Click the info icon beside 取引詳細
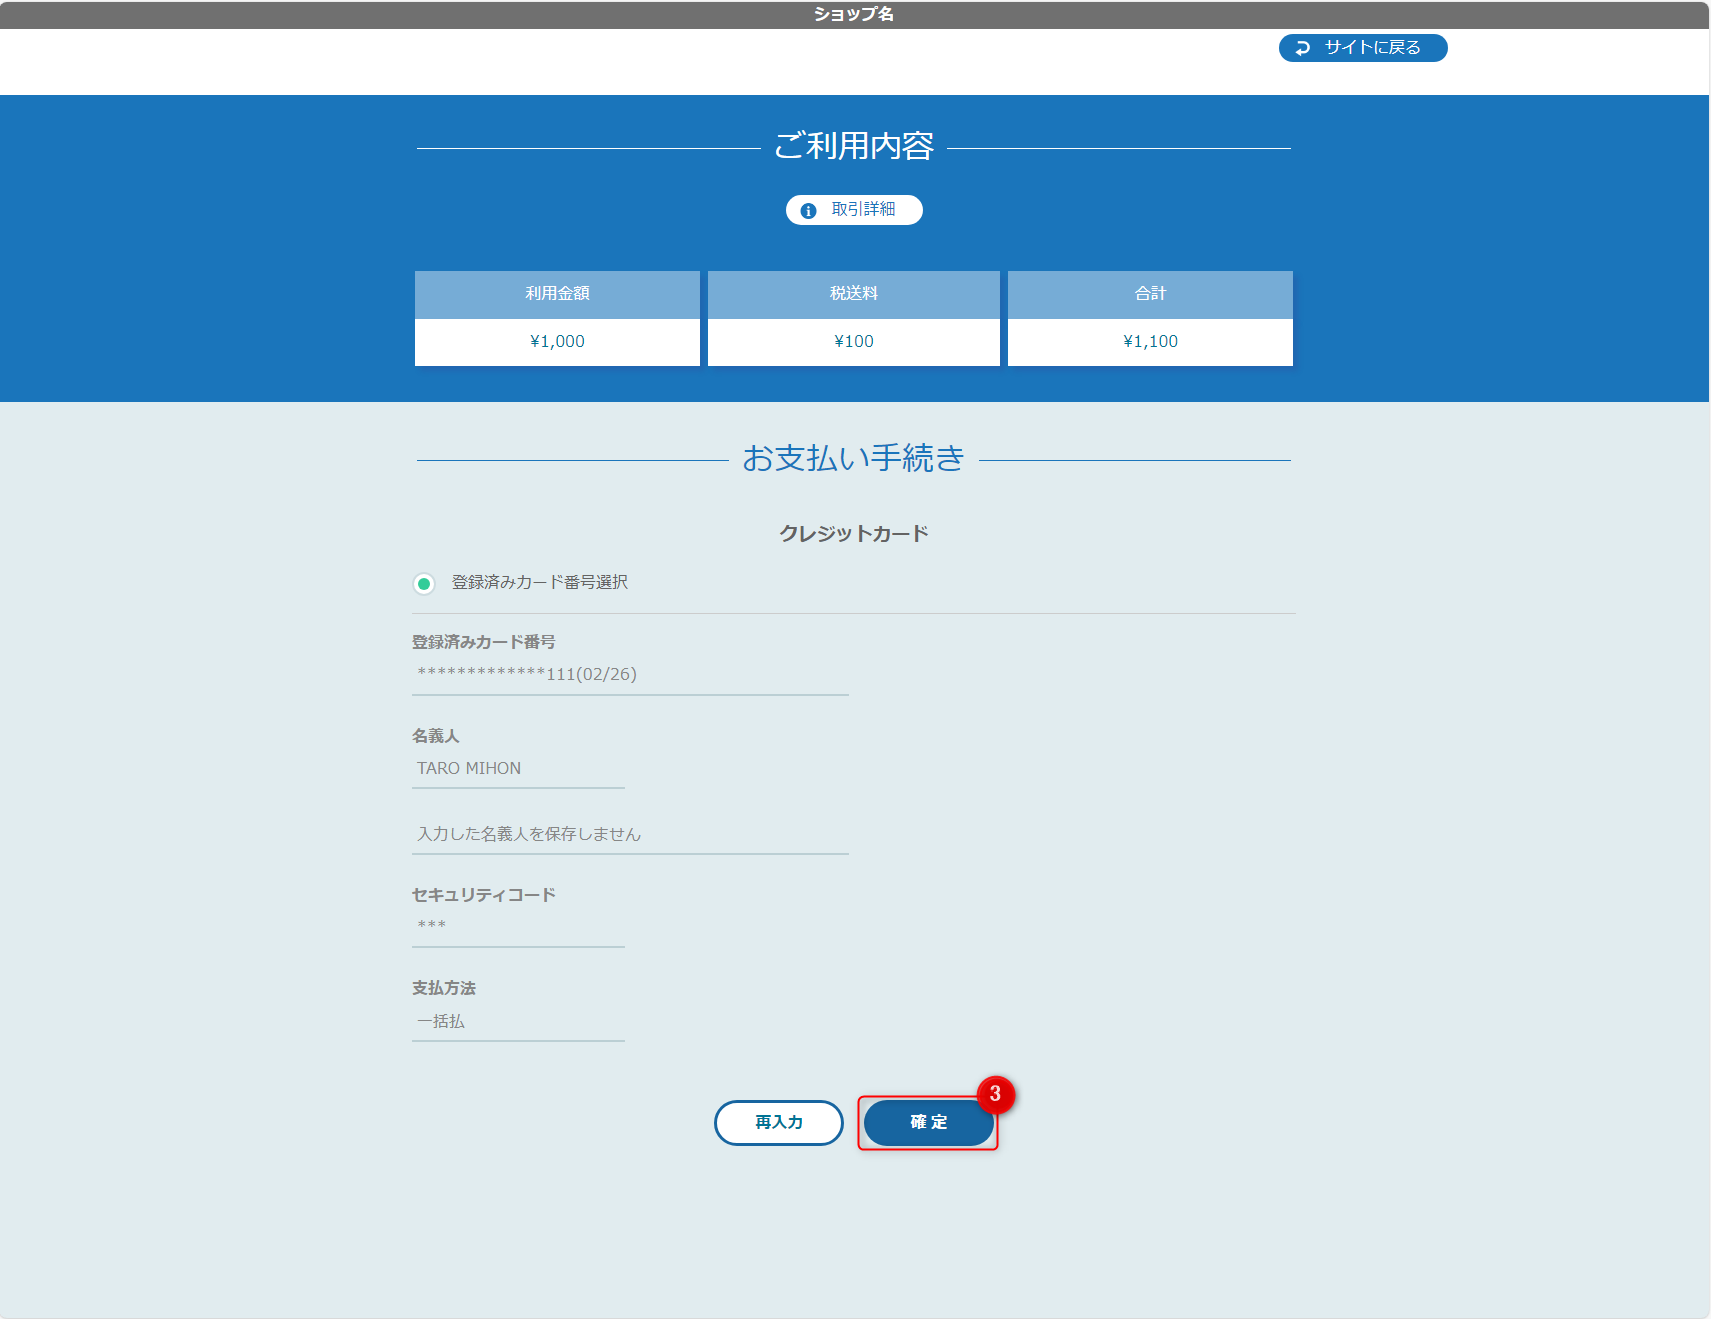Screen dimensions: 1711x1319 pyautogui.click(x=809, y=210)
